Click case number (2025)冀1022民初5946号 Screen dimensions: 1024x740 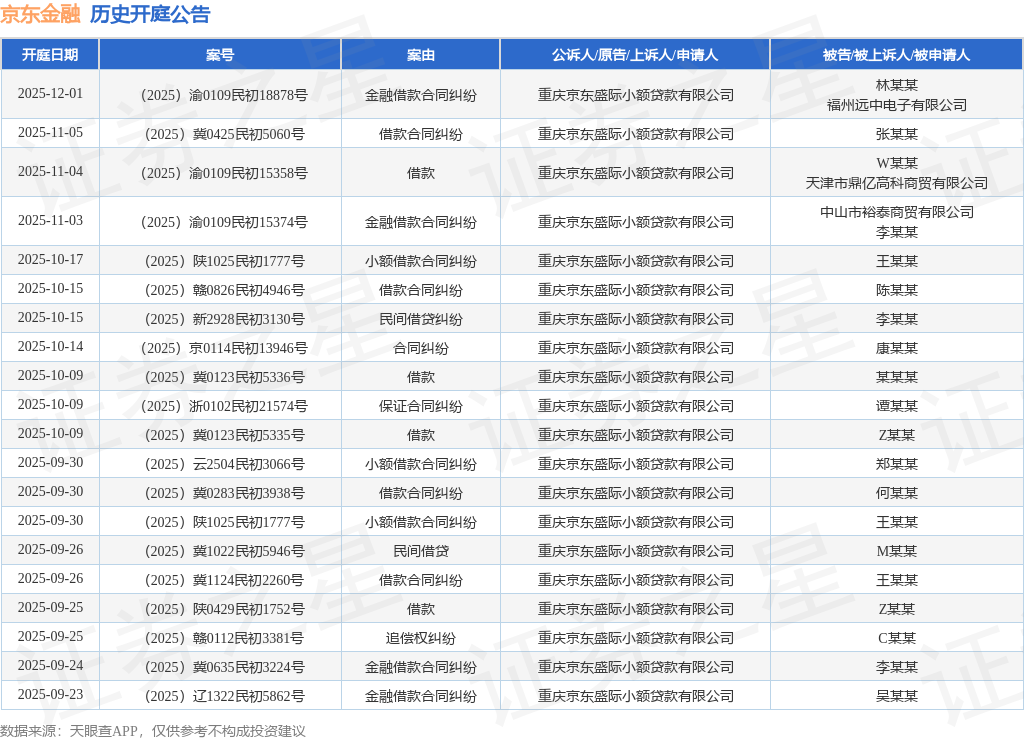[x=223, y=551]
